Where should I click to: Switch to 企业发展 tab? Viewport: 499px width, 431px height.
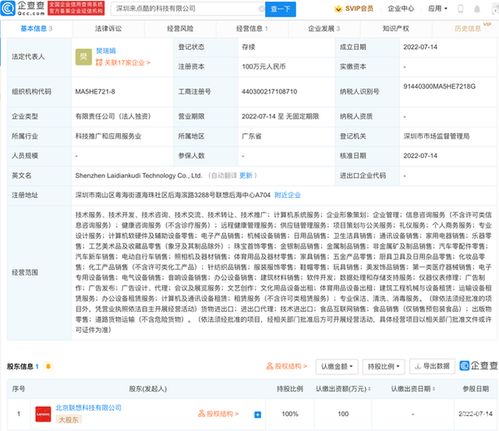(x=324, y=29)
